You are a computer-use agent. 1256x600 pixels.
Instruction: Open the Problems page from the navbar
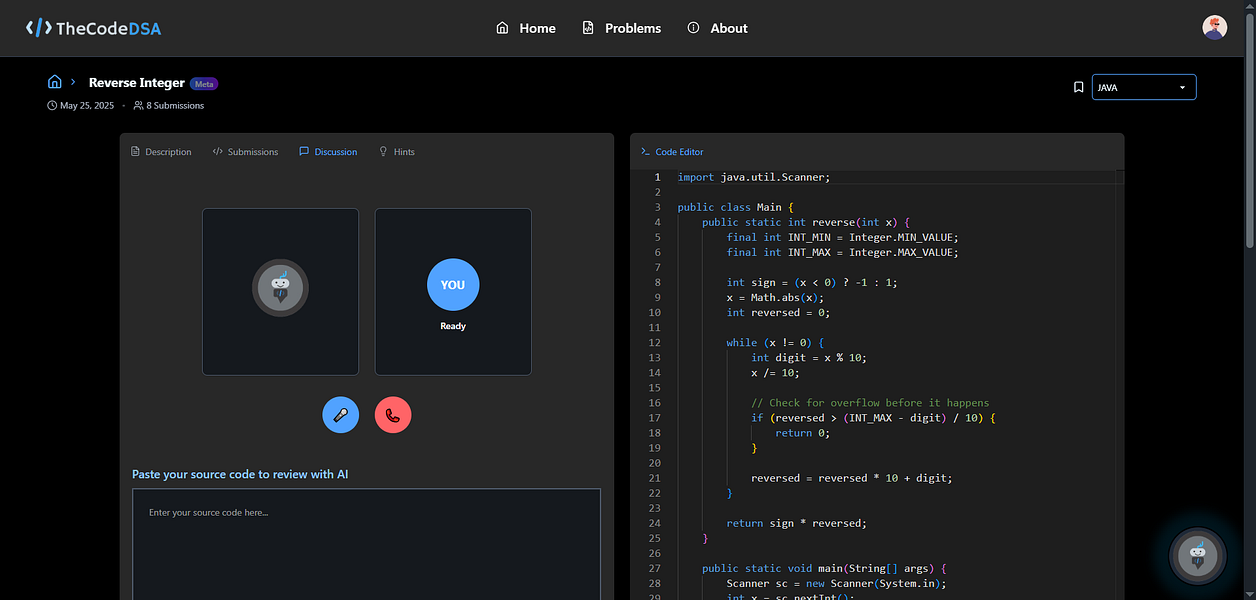620,28
